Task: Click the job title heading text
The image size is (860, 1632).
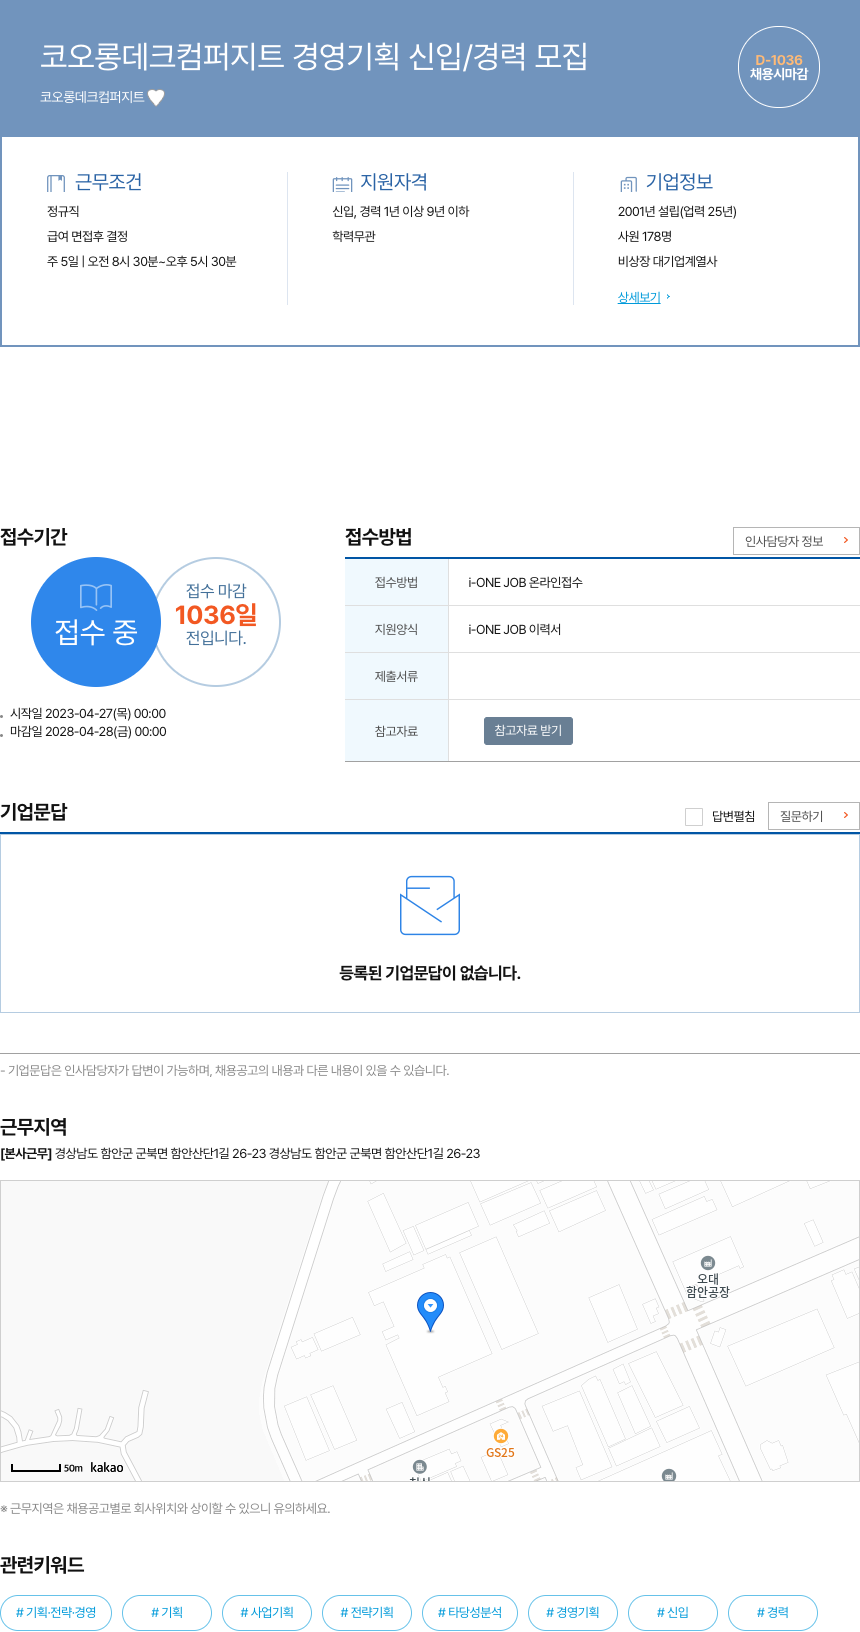Action: pyautogui.click(x=314, y=56)
